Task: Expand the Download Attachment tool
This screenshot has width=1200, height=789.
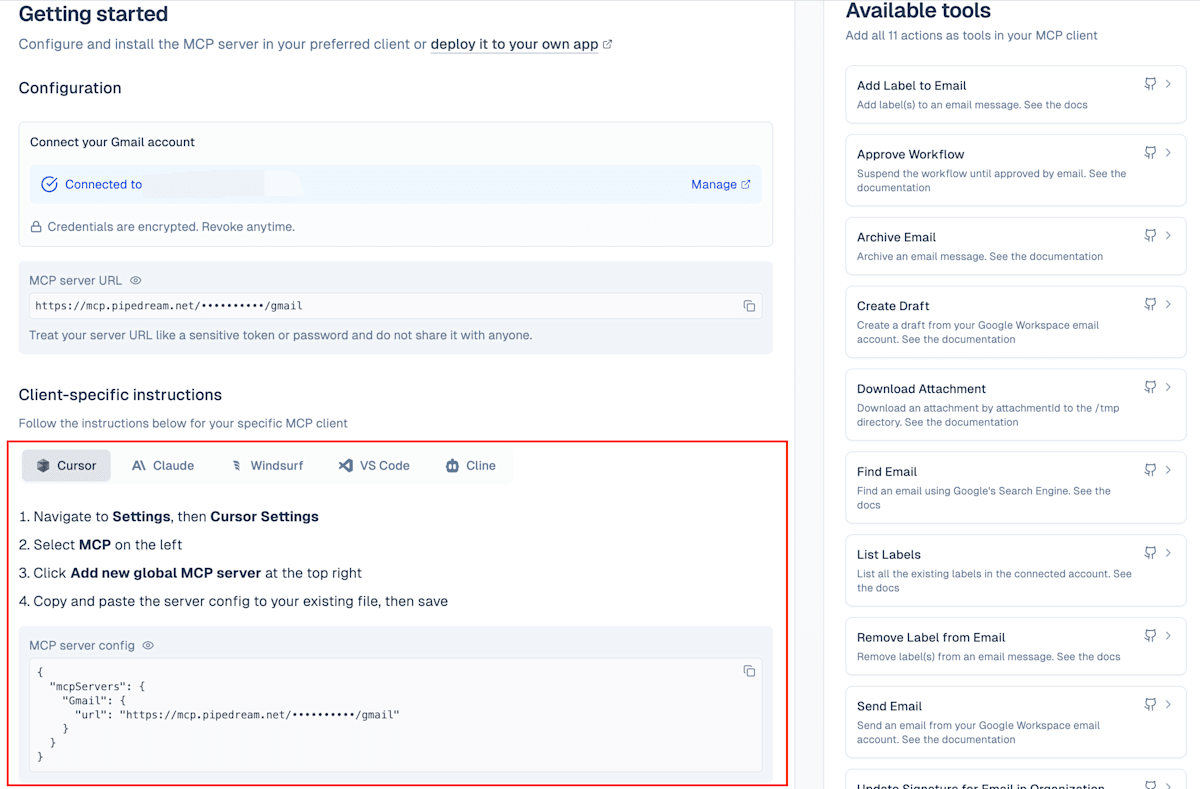Action: (1168, 387)
